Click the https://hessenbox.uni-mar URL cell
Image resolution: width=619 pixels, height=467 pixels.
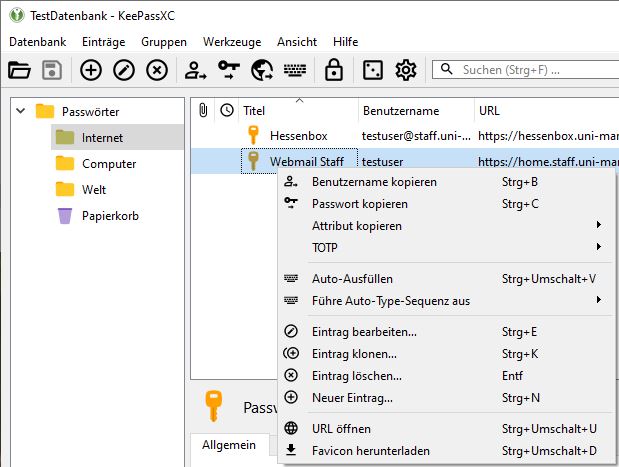(548, 136)
